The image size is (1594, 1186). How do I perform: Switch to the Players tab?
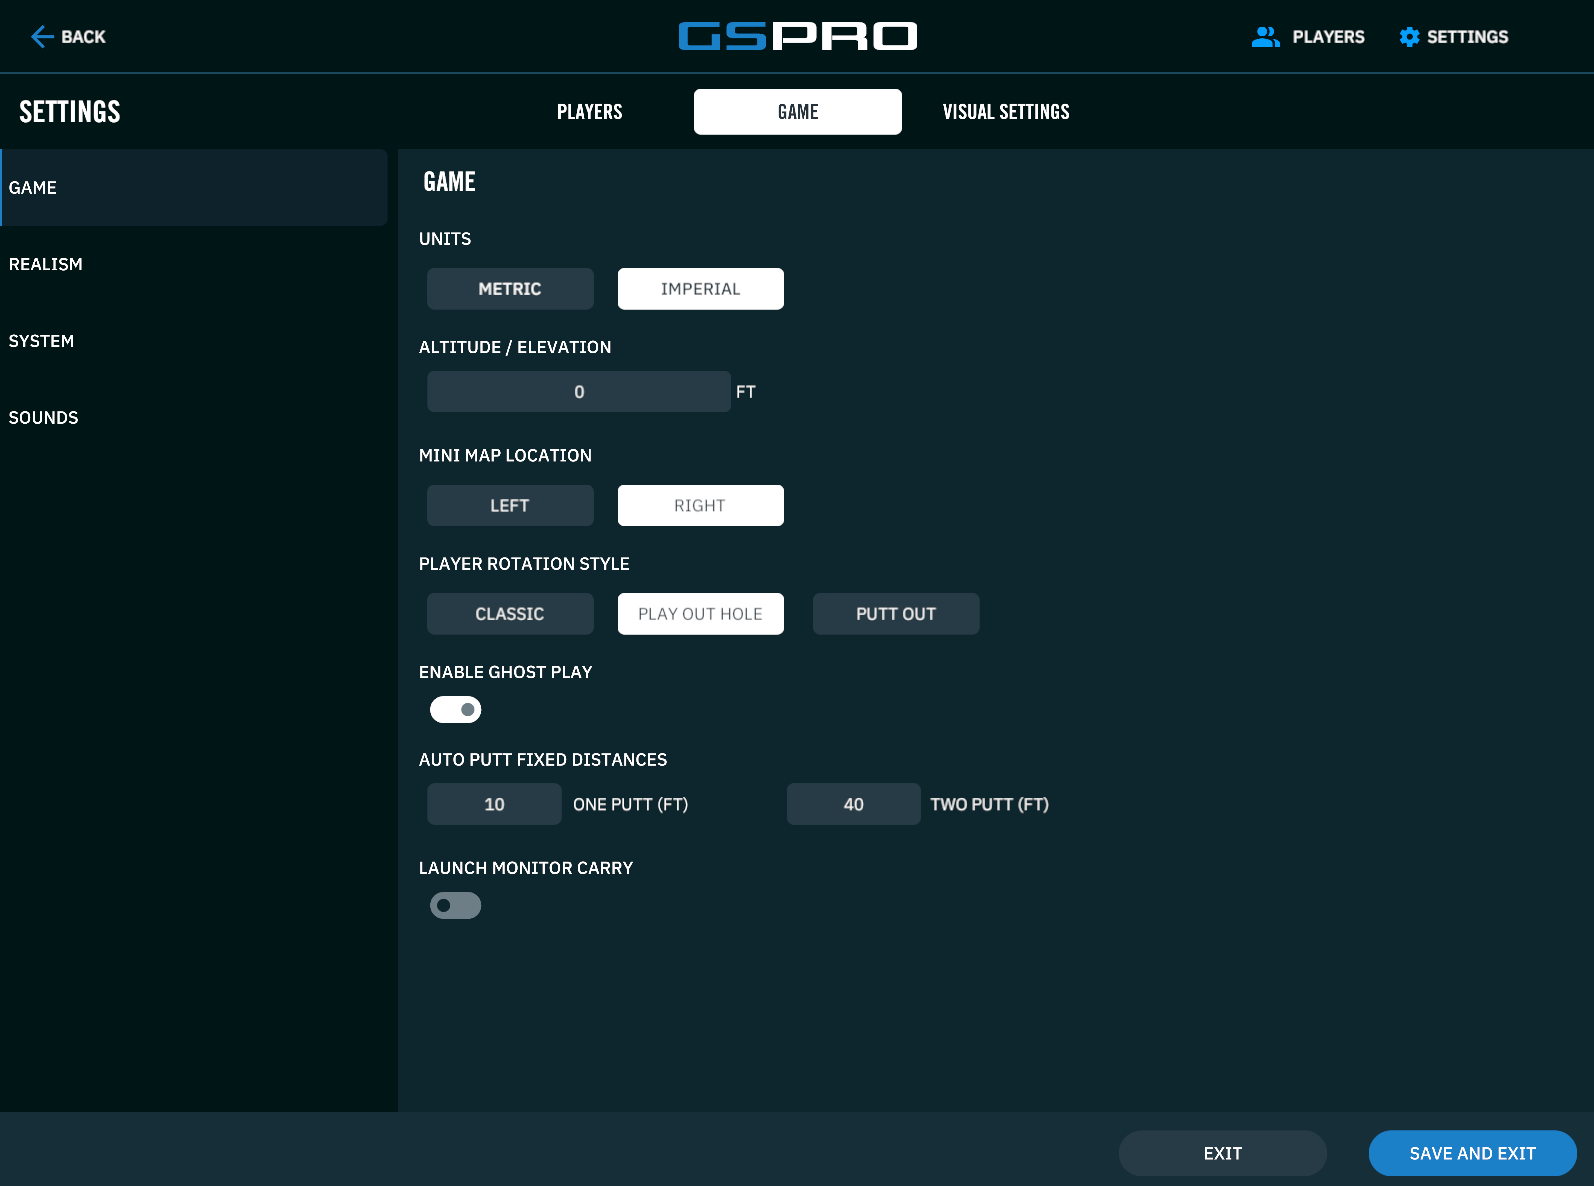pos(589,112)
